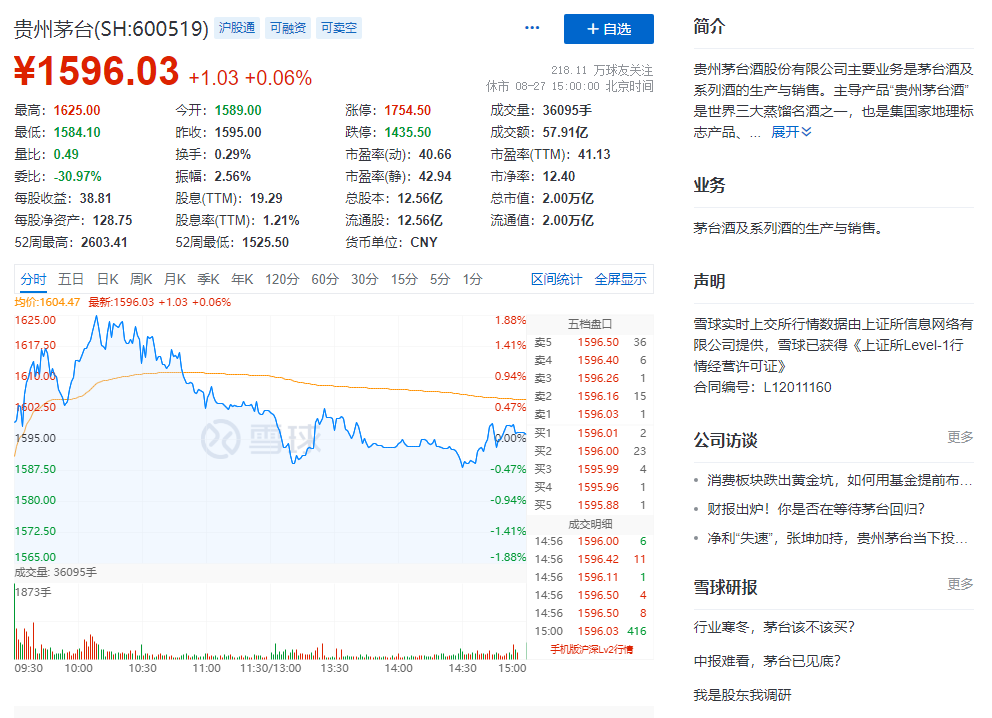The height and width of the screenshot is (718, 992).
Task: Click the 可融资 tag
Action: (288, 28)
